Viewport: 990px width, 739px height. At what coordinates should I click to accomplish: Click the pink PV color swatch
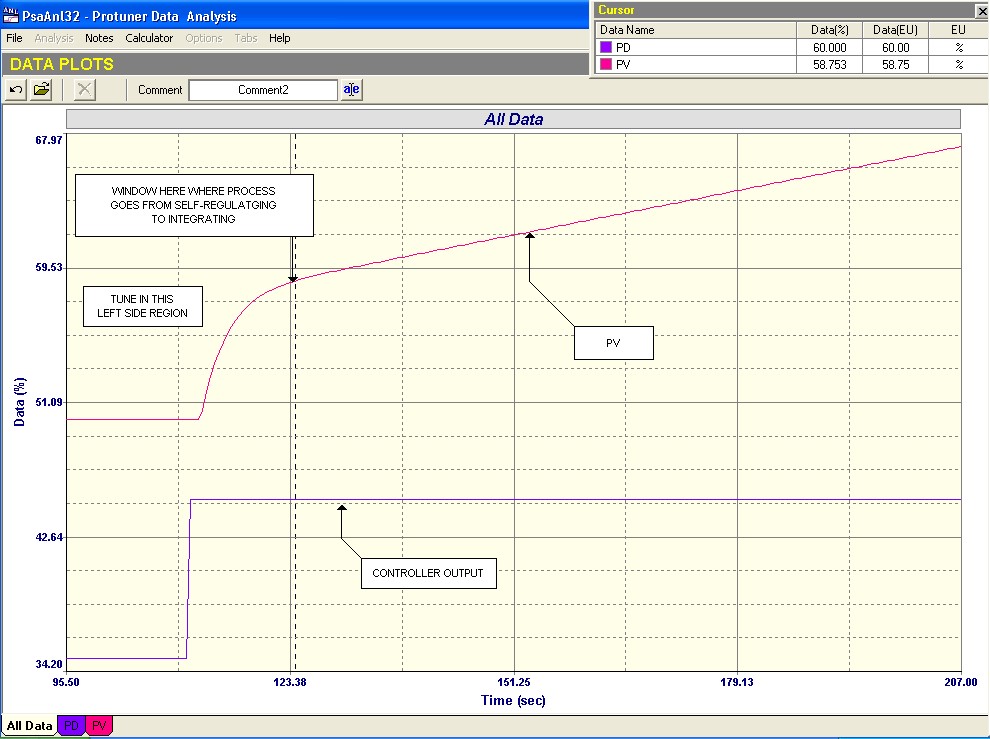tap(605, 64)
